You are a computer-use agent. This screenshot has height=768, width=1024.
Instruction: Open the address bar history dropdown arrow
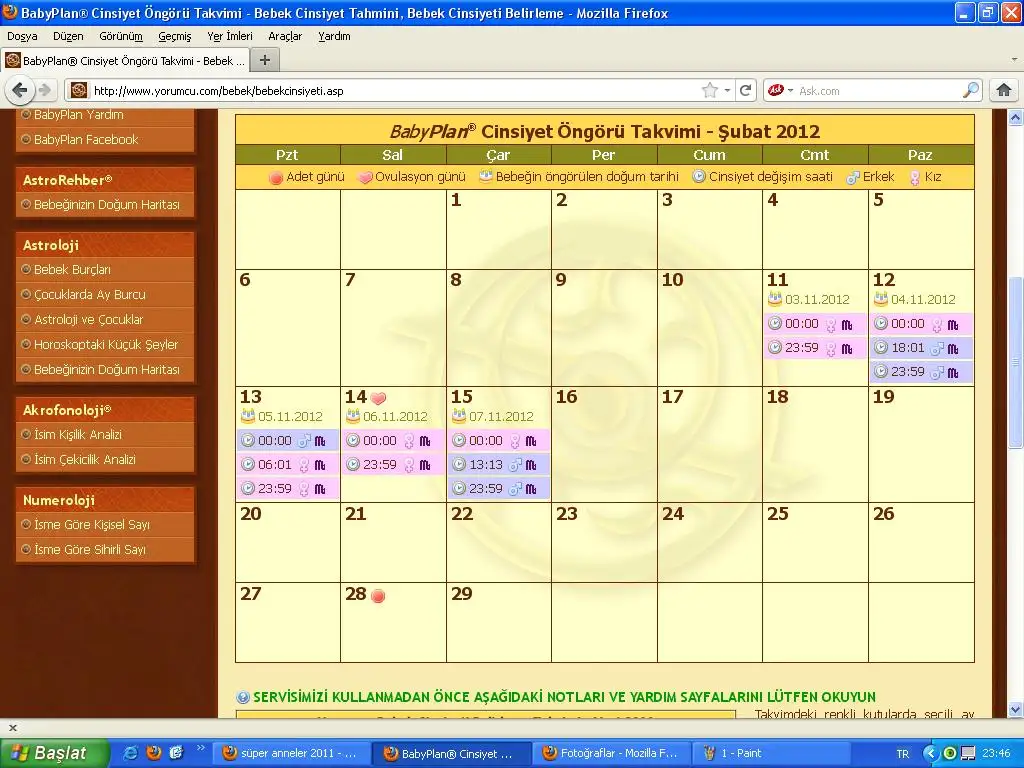[x=727, y=90]
